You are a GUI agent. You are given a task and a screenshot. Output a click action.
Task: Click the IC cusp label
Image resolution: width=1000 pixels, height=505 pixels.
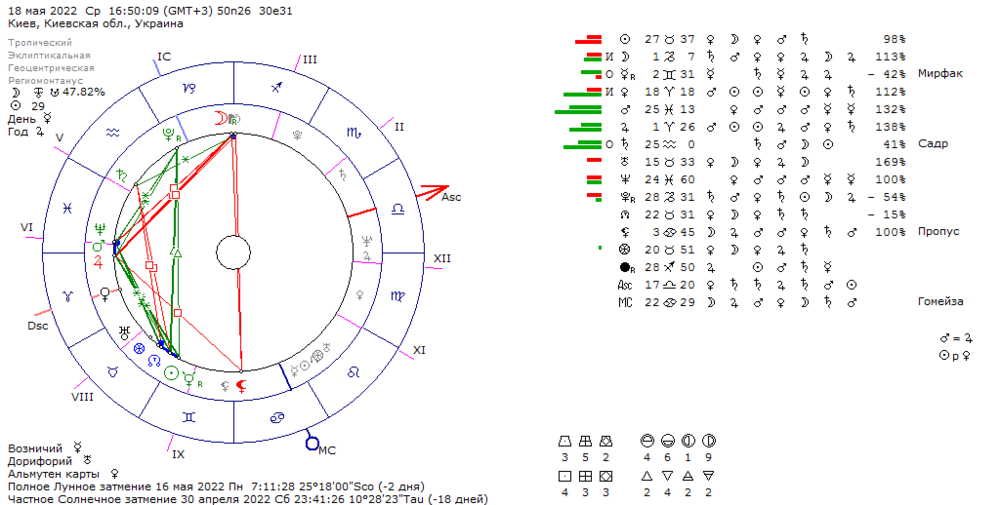tap(164, 56)
